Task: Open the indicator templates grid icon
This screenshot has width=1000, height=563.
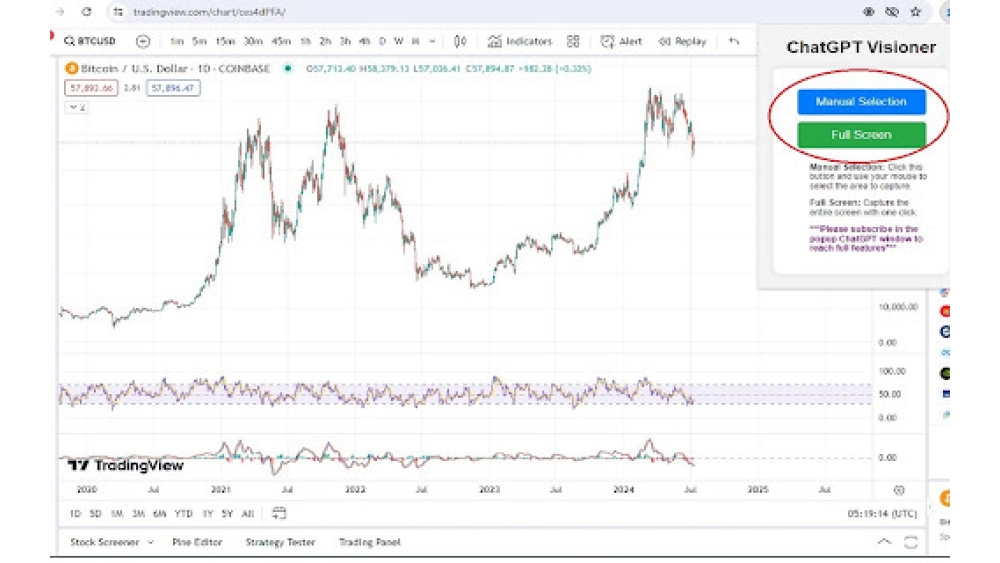Action: coord(573,41)
